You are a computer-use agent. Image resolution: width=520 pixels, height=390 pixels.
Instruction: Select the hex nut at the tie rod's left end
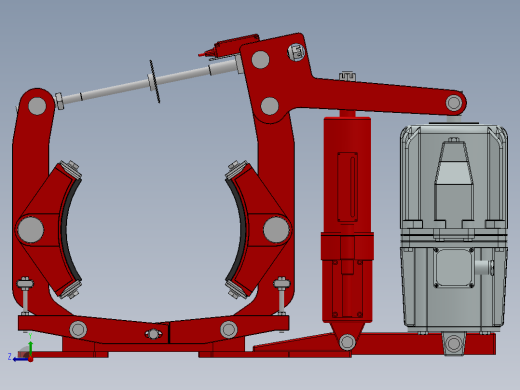click(x=59, y=101)
